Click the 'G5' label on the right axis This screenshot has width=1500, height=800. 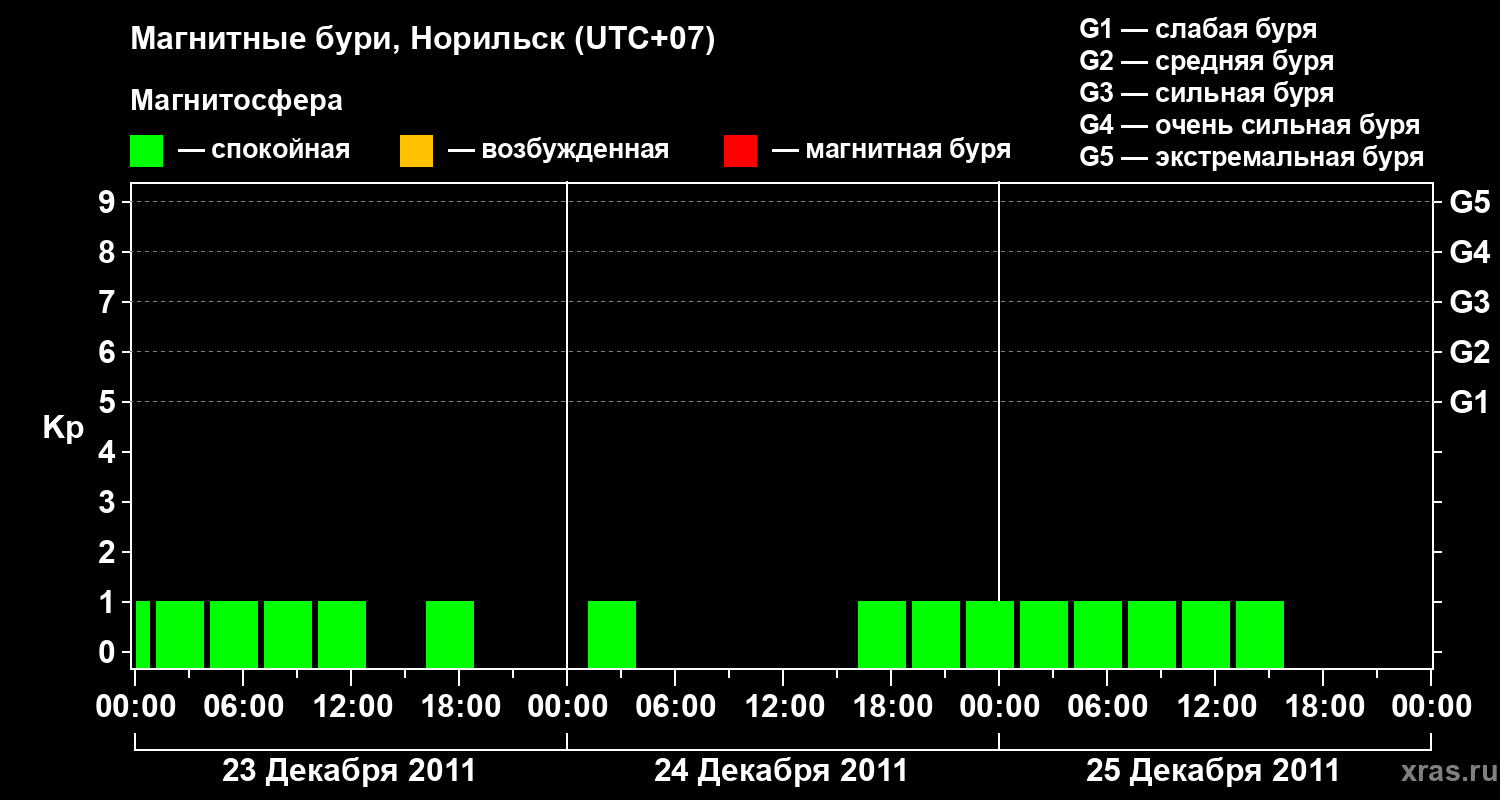[1470, 202]
